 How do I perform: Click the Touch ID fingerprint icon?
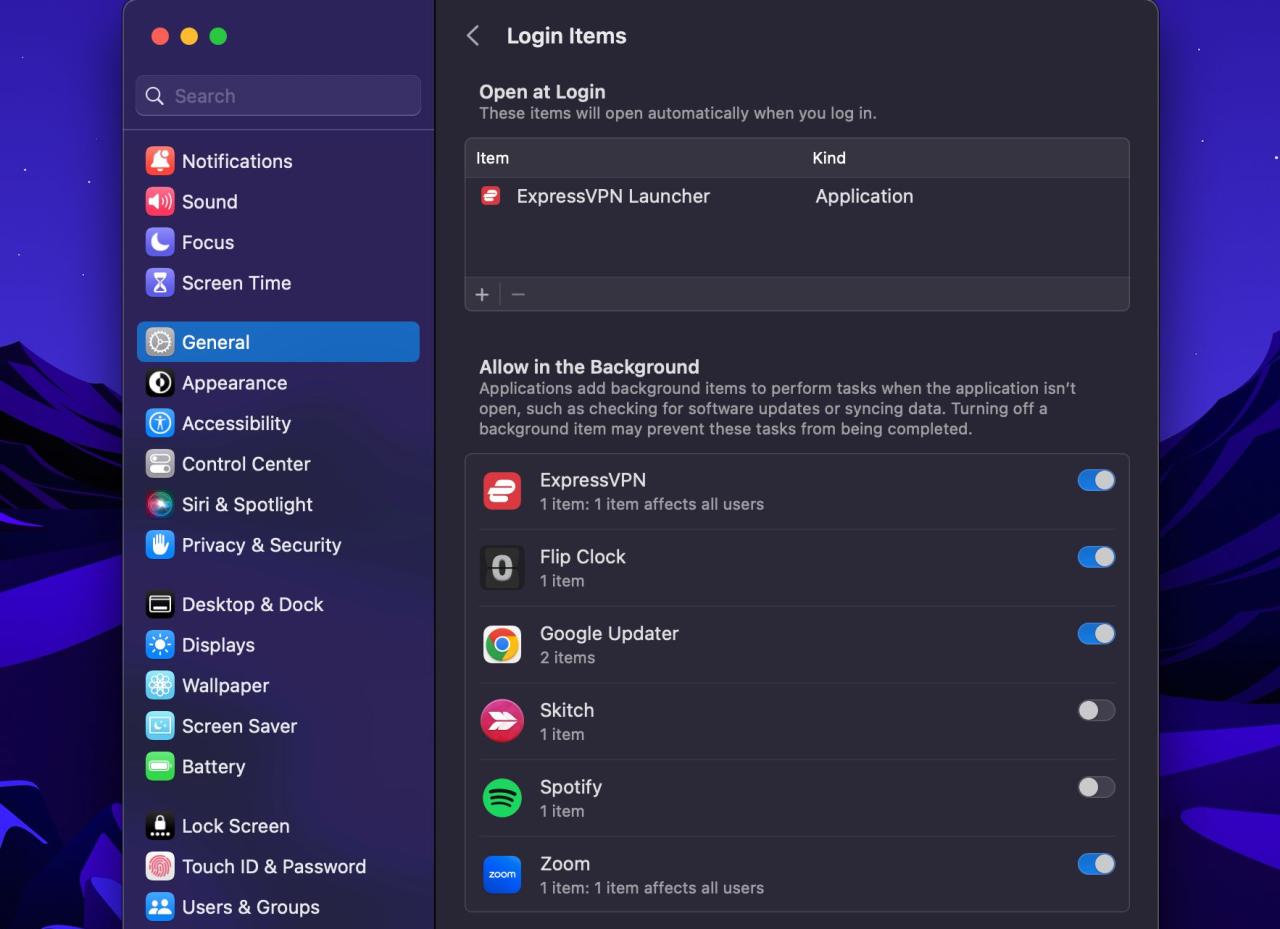pyautogui.click(x=160, y=866)
